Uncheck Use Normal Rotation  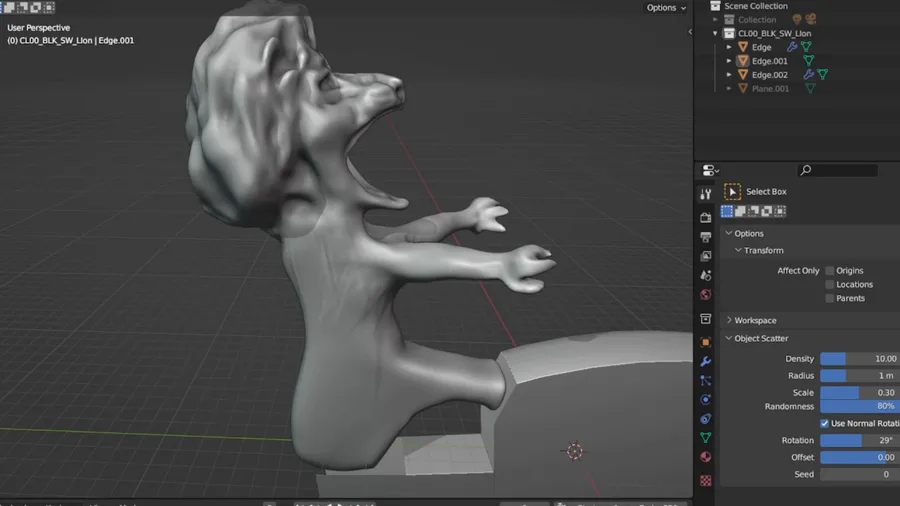[824, 423]
